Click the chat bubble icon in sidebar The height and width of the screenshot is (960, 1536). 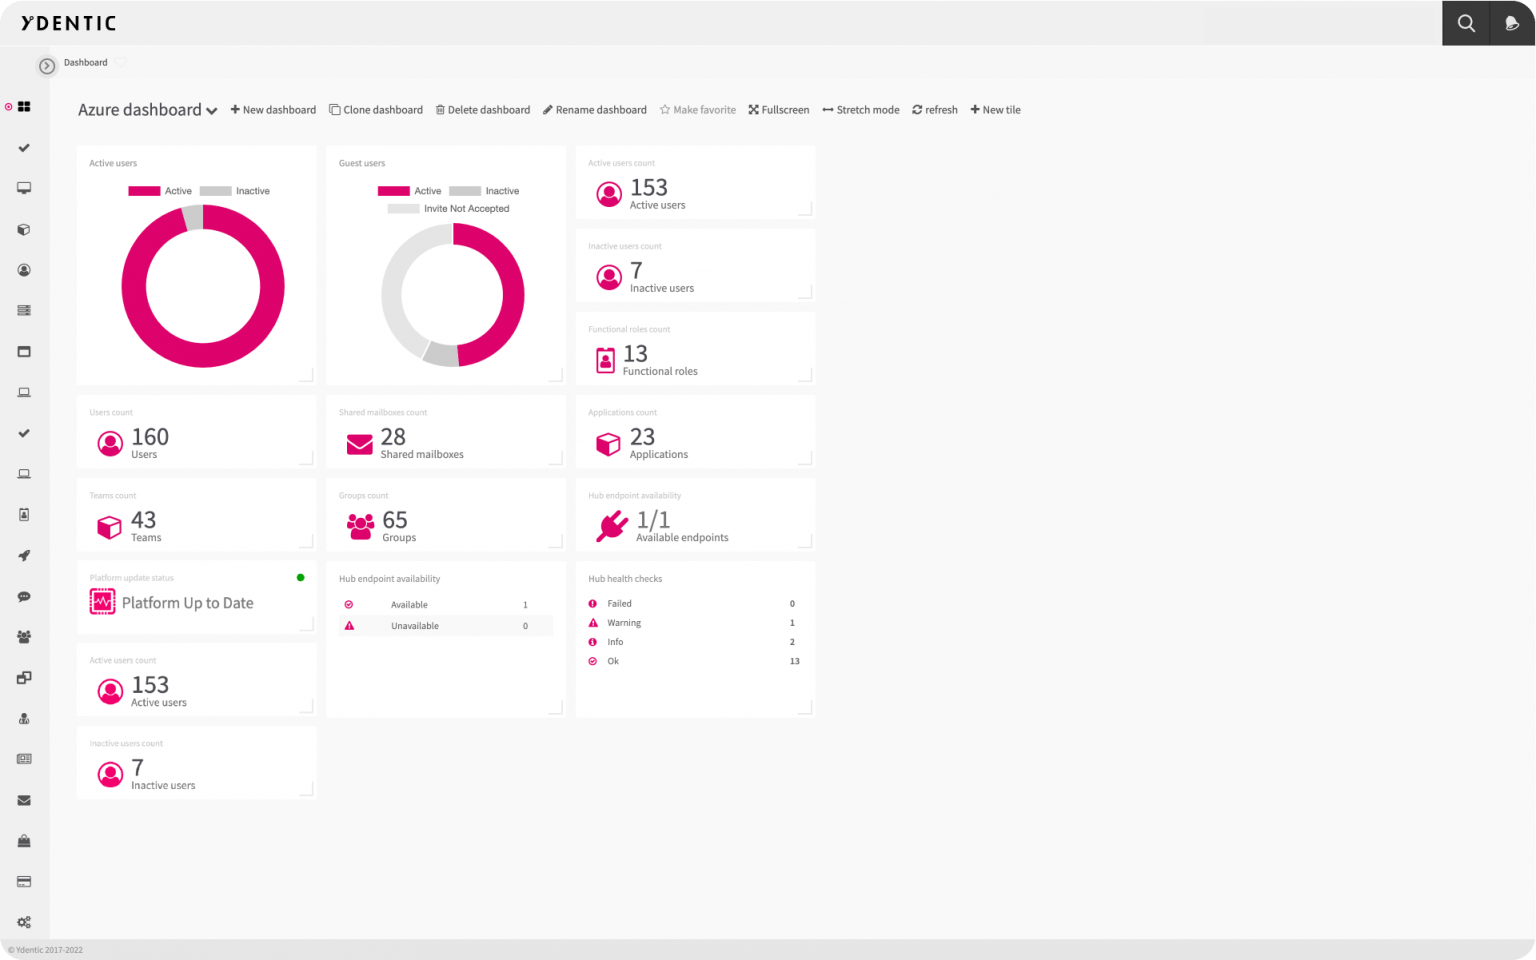23,596
